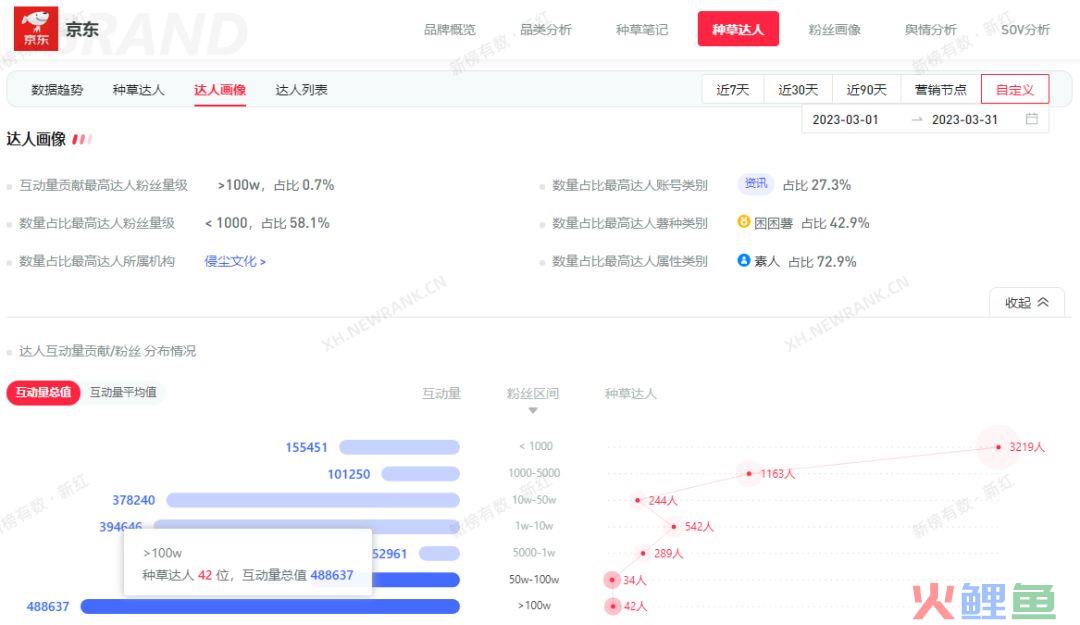Viewport: 1080px width, 625px height.
Task: Open the 种草达人 sub-tab
Action: point(138,90)
